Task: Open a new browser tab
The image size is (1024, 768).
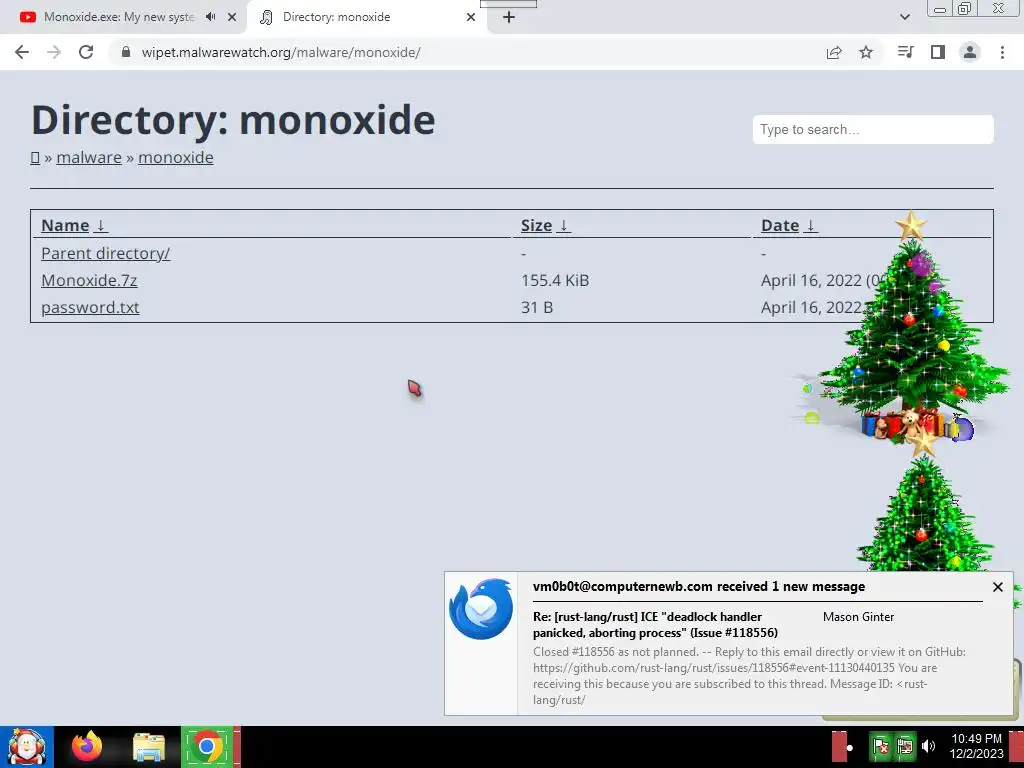Action: [x=509, y=17]
